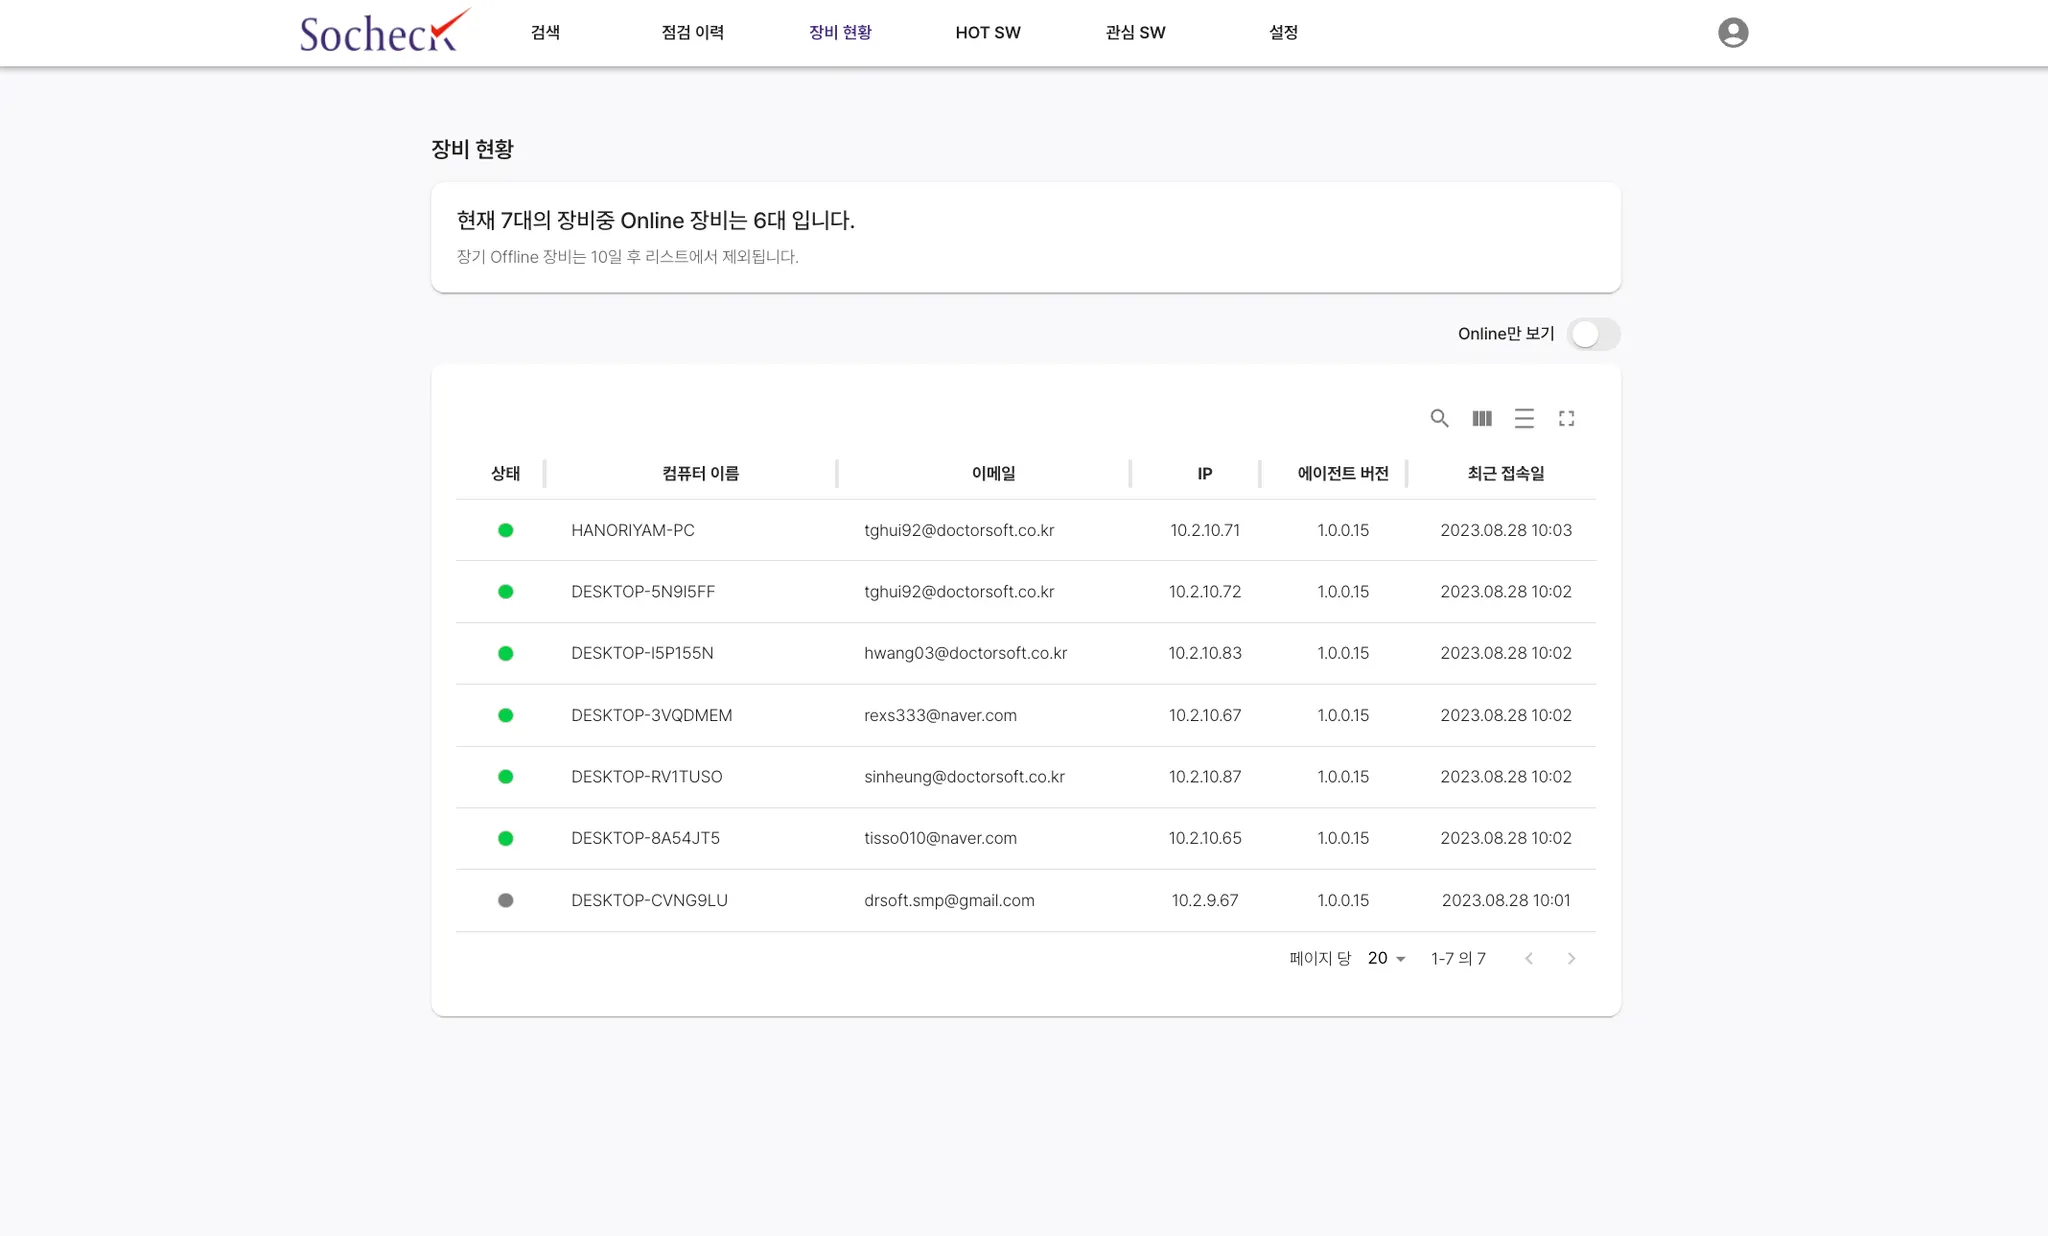This screenshot has width=2048, height=1236.
Task: Switch to the 점검 이력 menu
Action: tap(692, 33)
